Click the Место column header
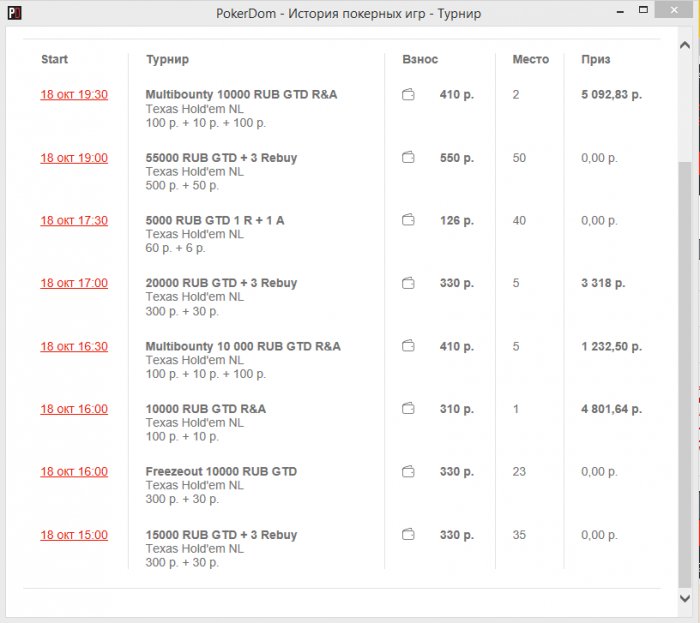This screenshot has width=700, height=623. pyautogui.click(x=531, y=59)
